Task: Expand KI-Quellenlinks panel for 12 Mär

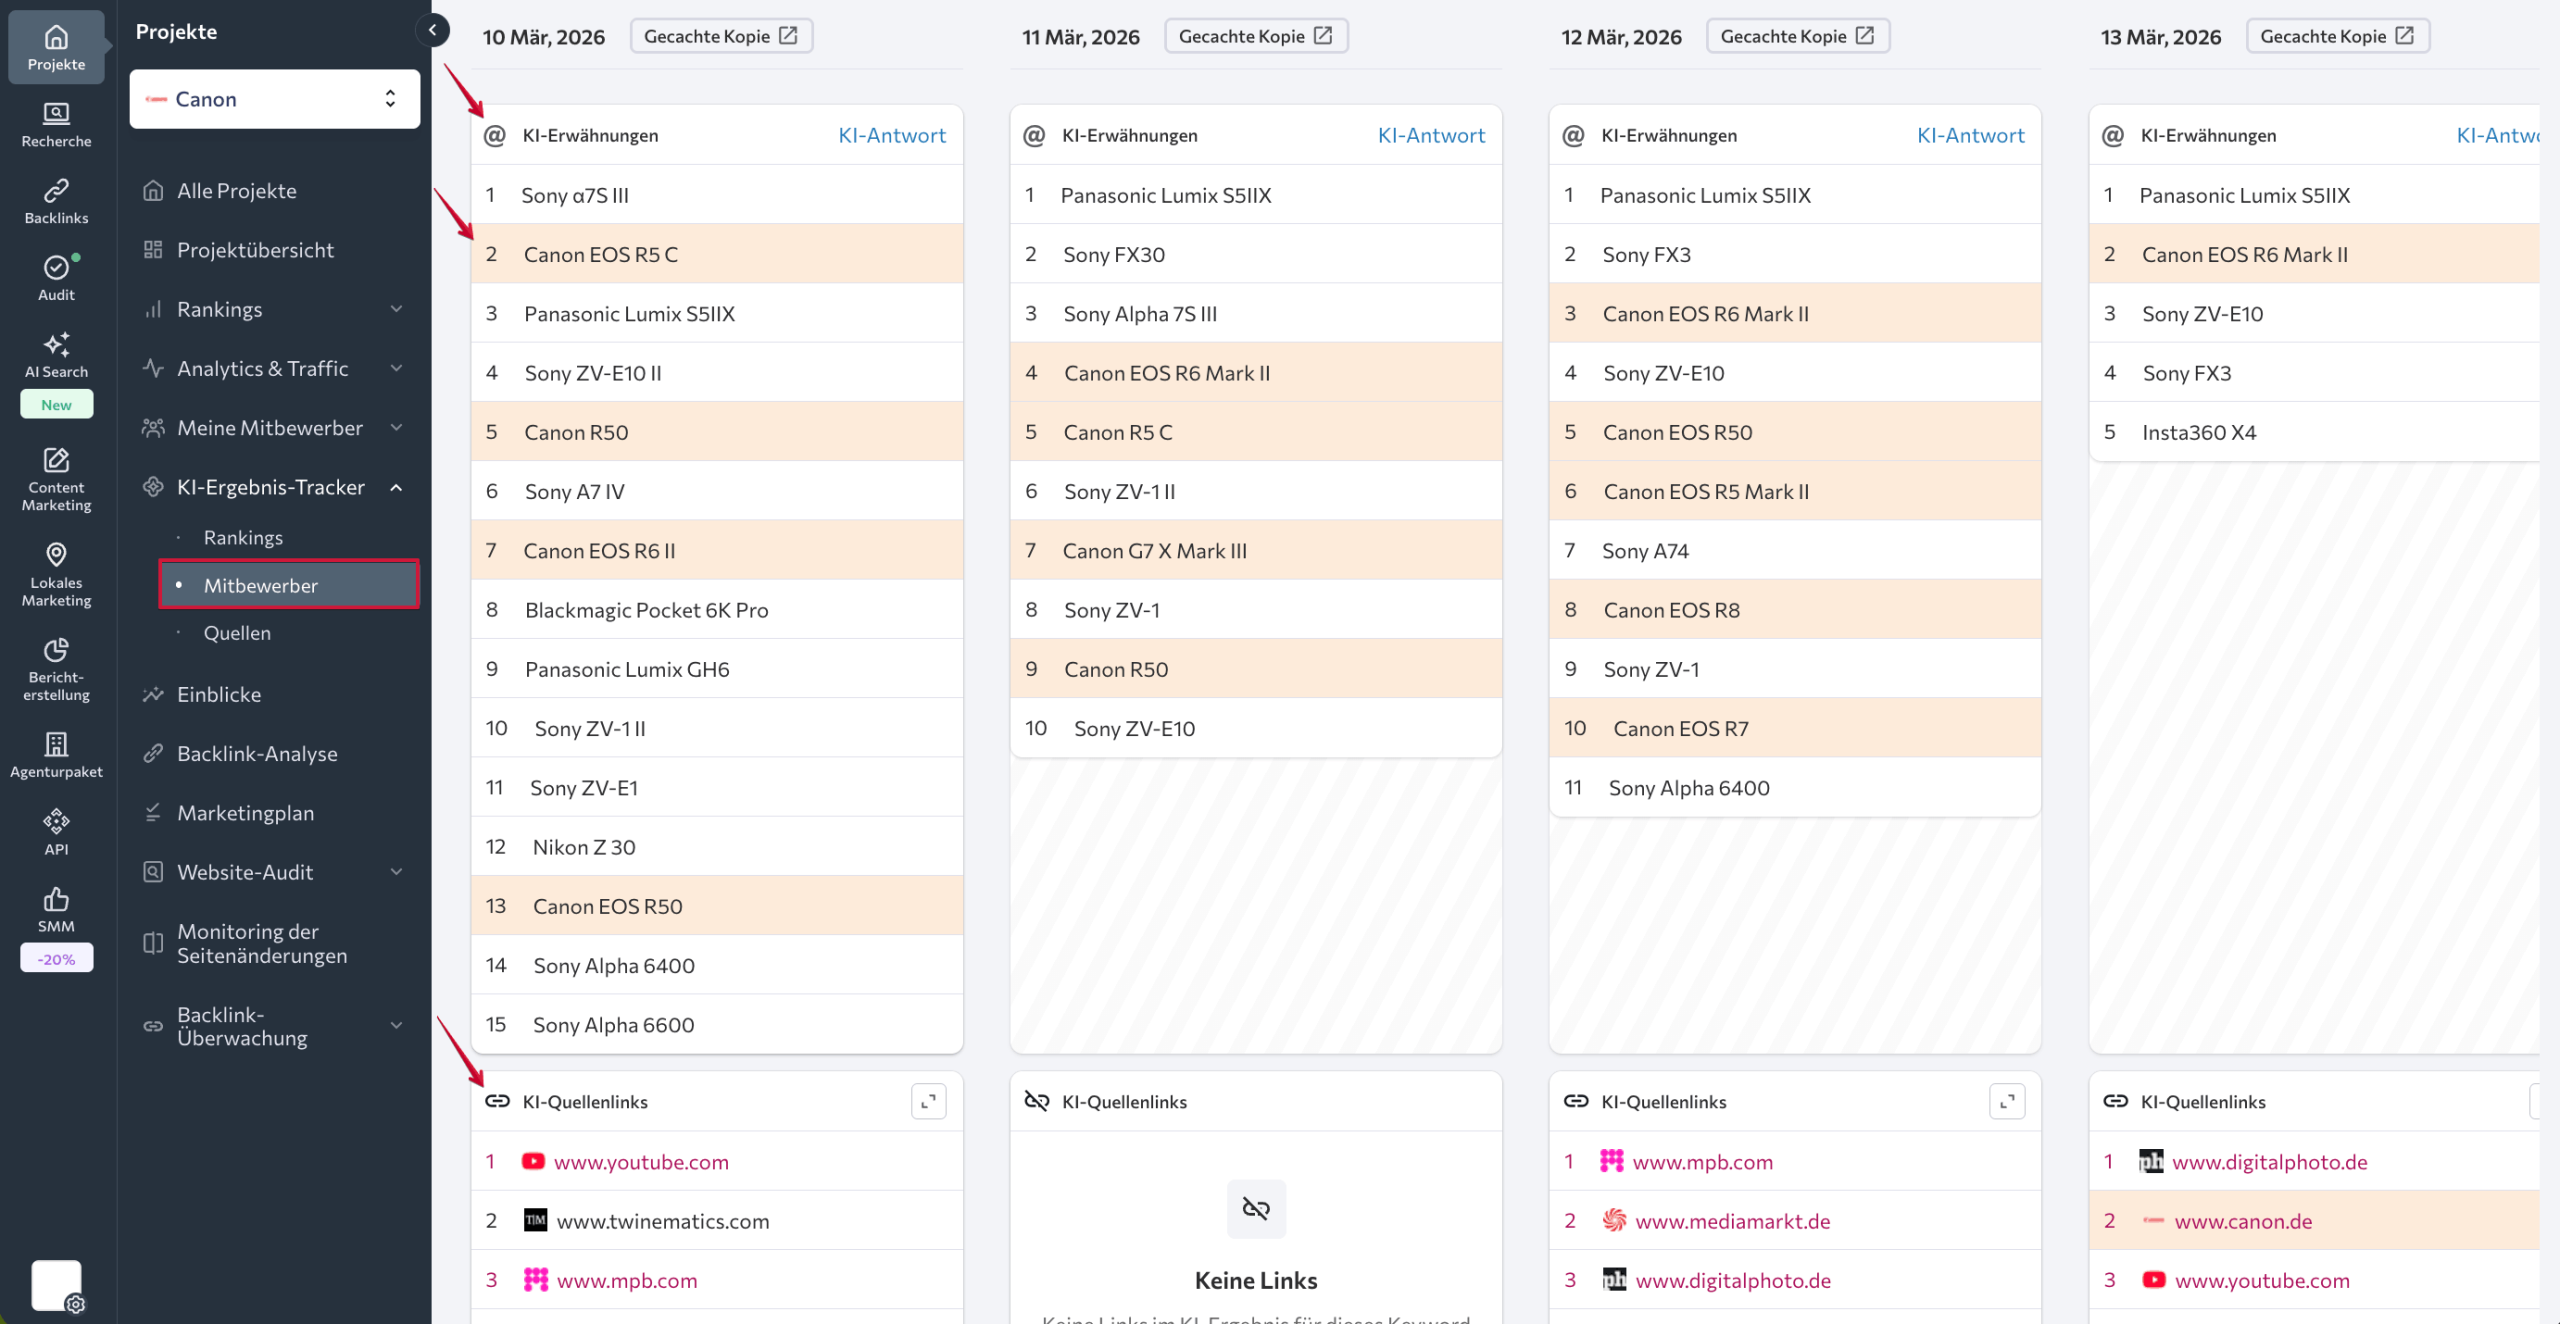Action: coord(2006,1101)
